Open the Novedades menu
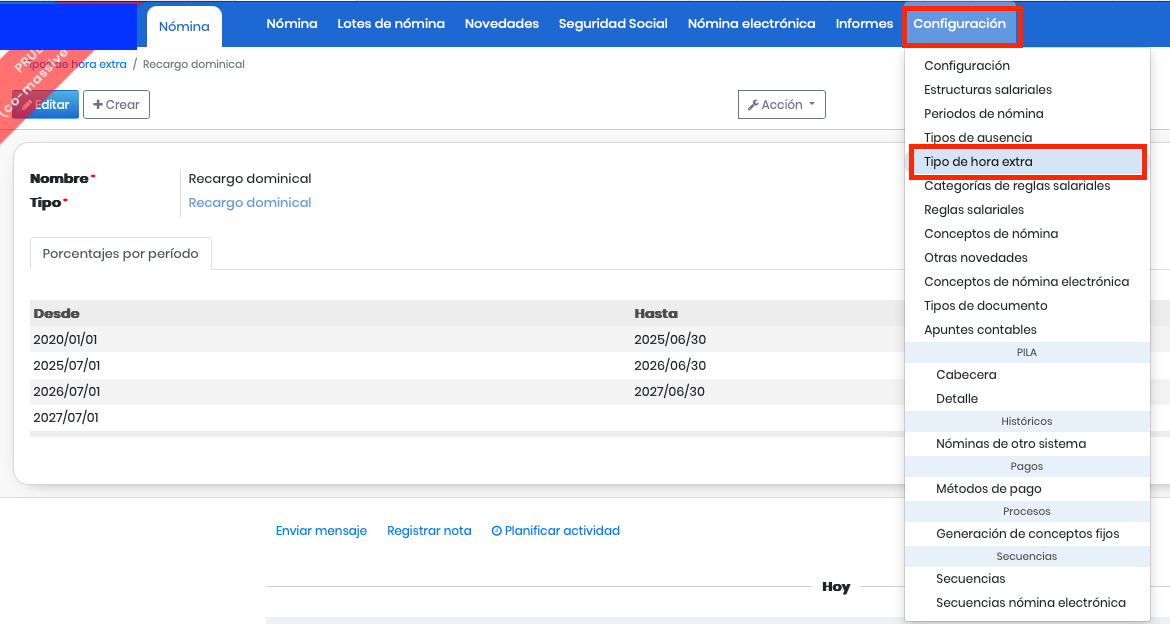This screenshot has height=624, width=1170. (502, 24)
